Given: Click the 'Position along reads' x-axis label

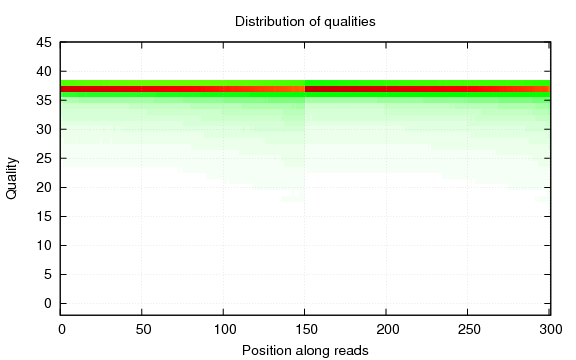Looking at the screenshot, I should point(305,350).
